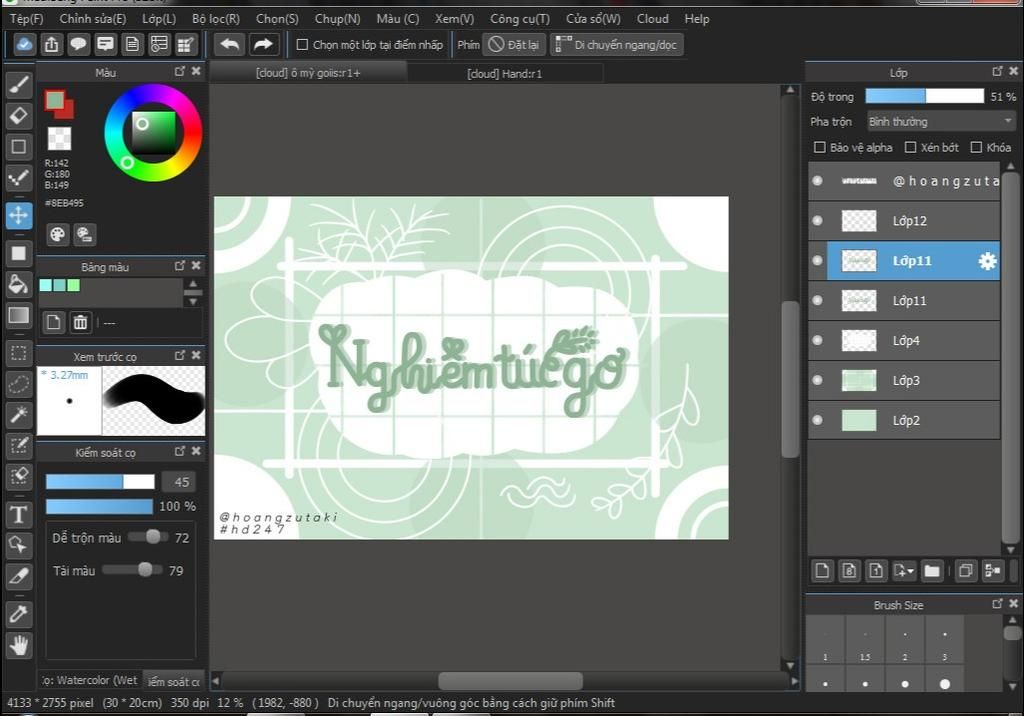Add new swatch in Bảng màu panel
Image resolution: width=1024 pixels, height=716 pixels.
click(54, 322)
